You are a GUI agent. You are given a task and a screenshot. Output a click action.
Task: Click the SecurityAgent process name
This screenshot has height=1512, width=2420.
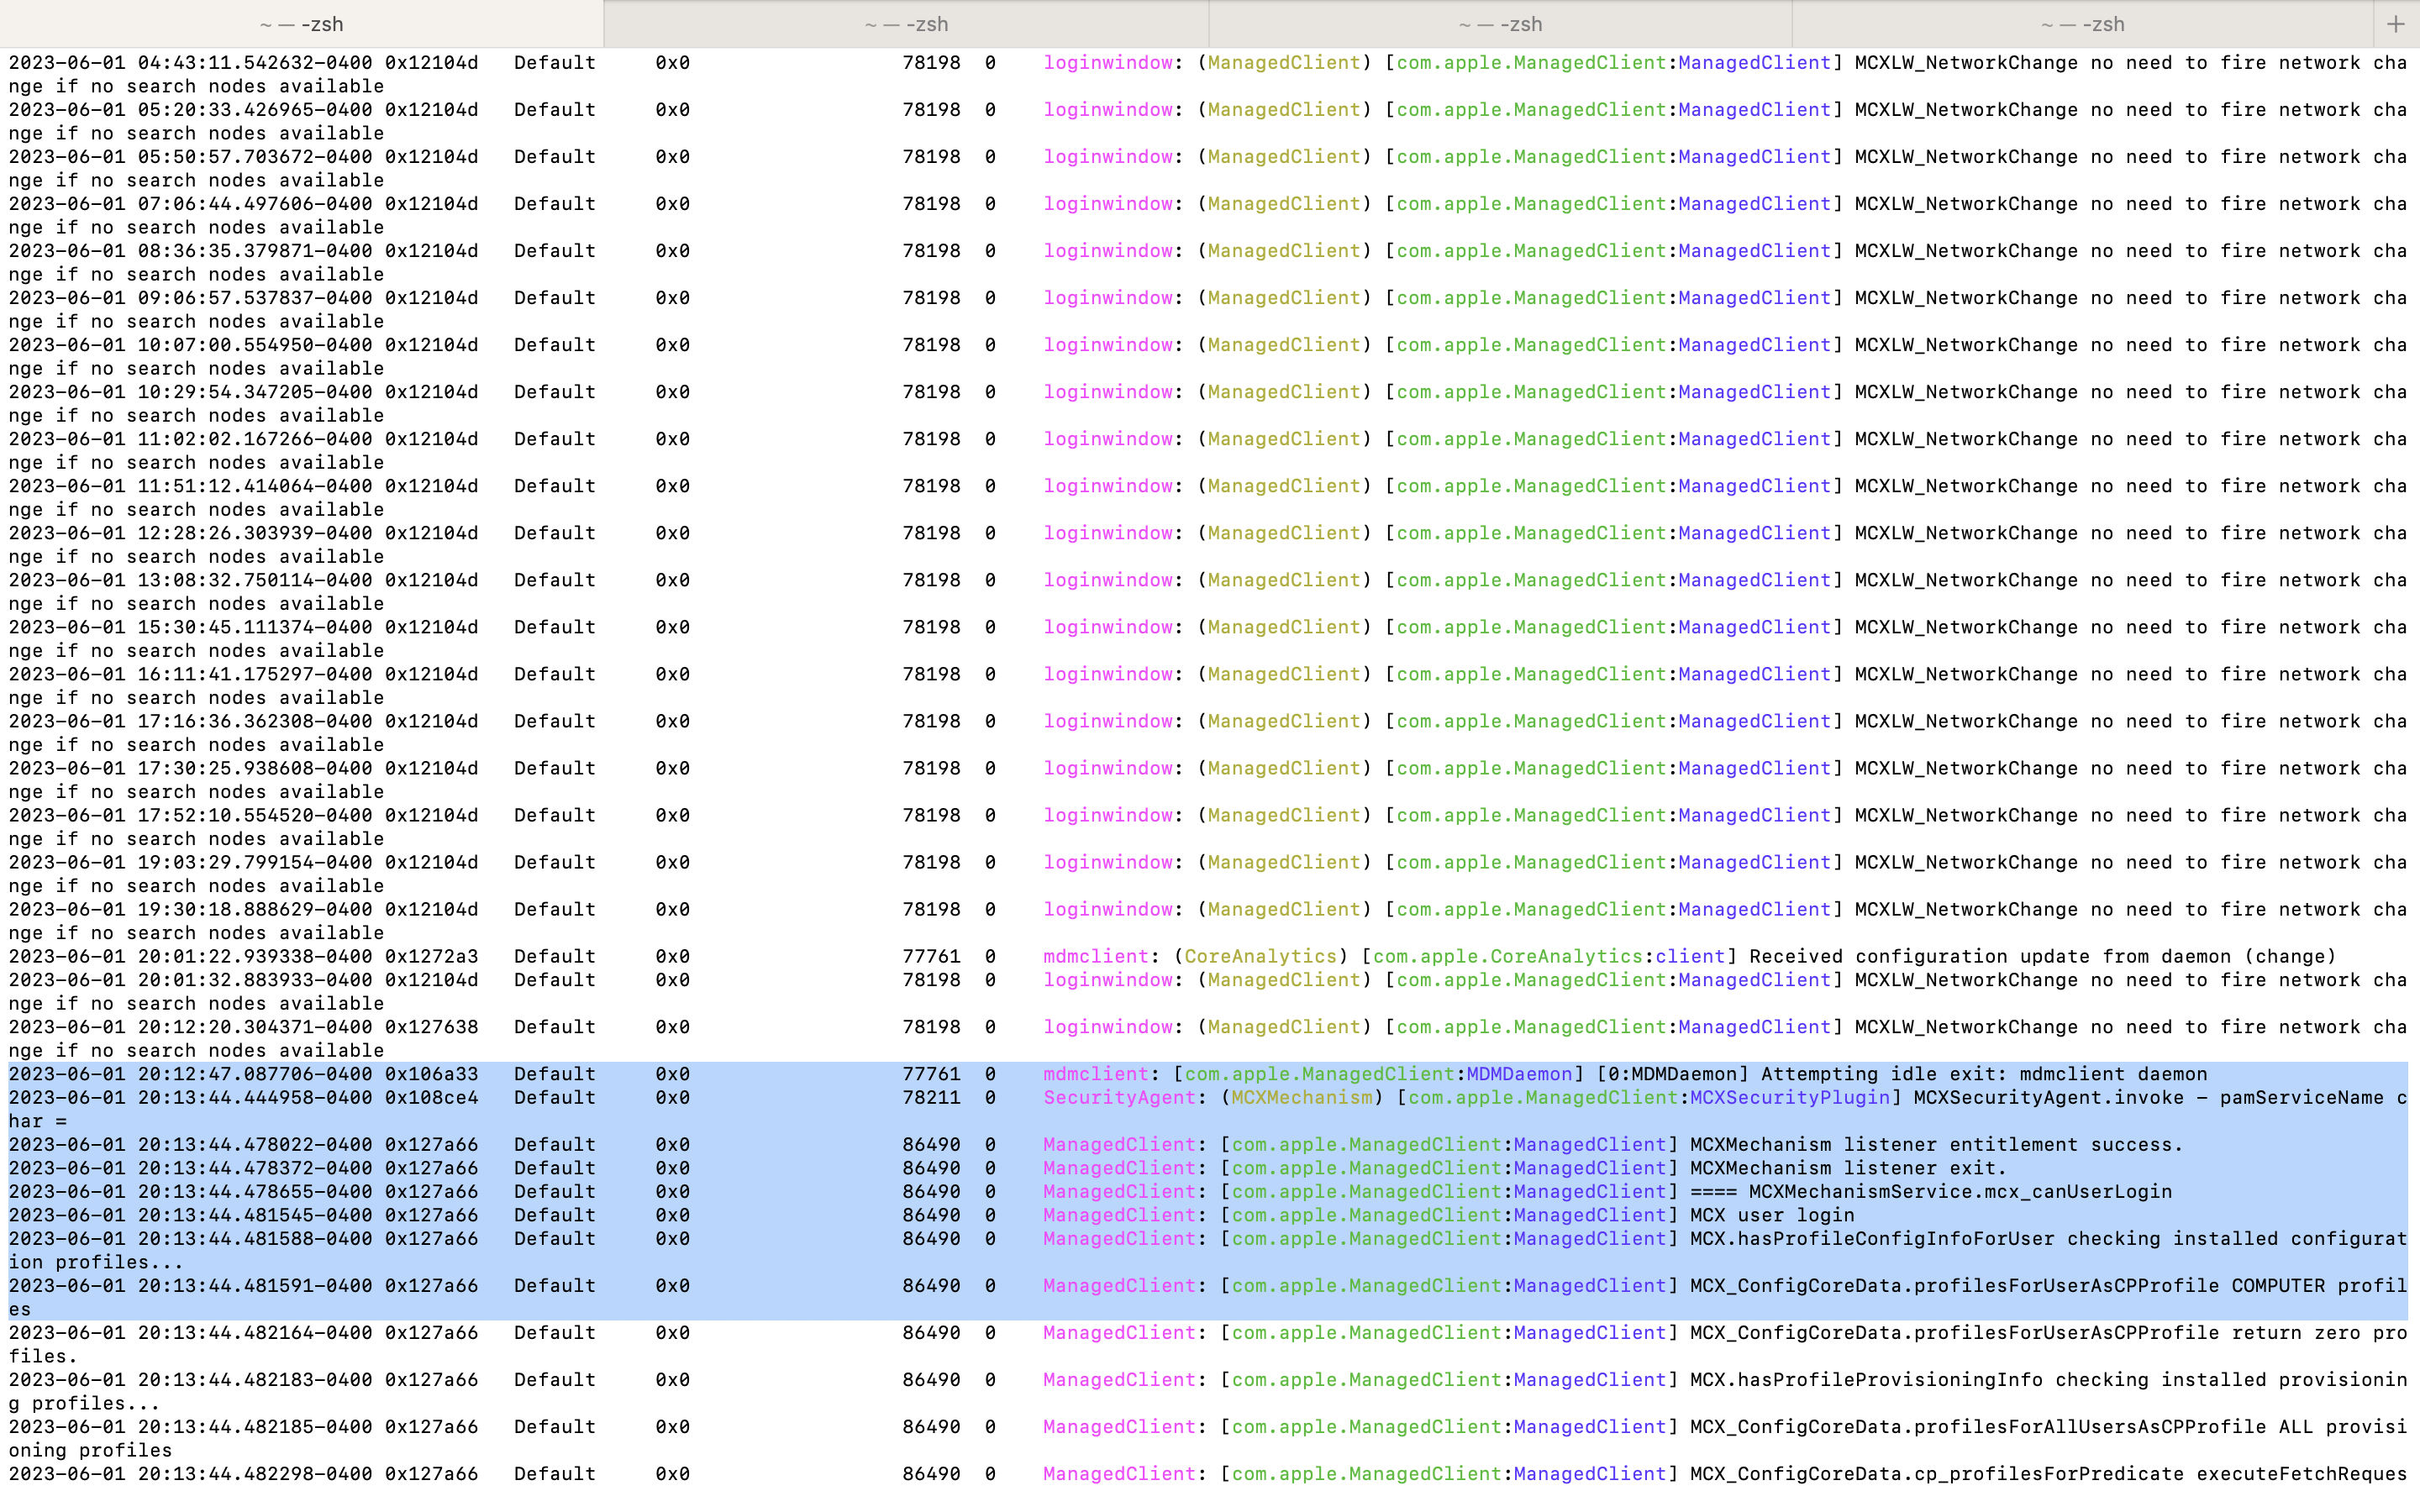(x=1119, y=1098)
